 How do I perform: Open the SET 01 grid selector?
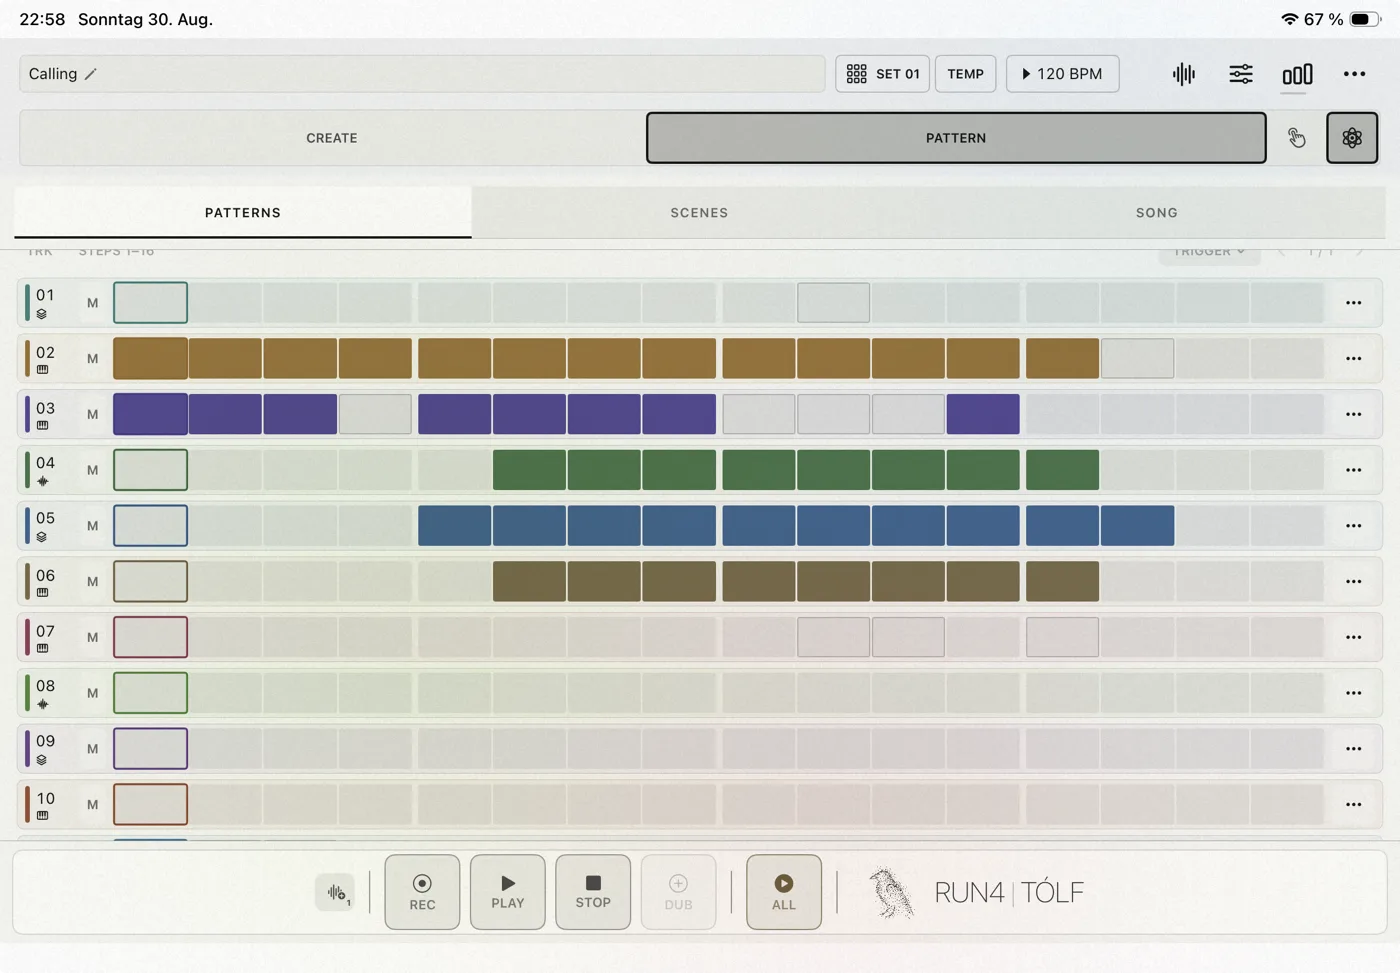[882, 74]
